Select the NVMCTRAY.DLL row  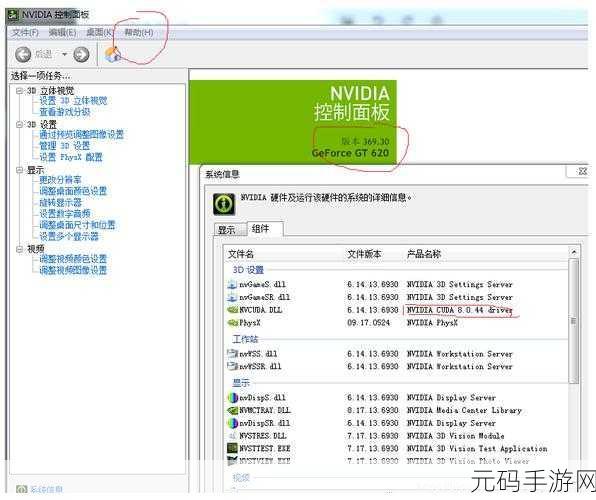pyautogui.click(x=397, y=410)
